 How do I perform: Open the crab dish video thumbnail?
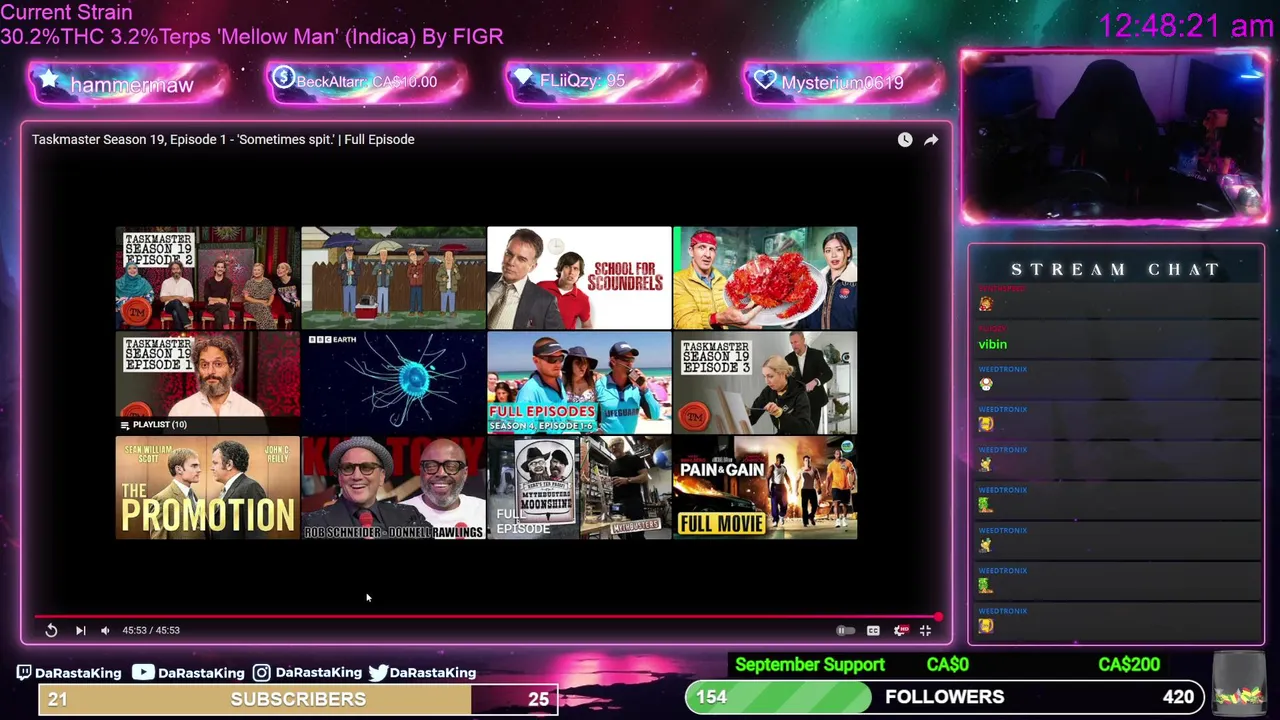765,278
